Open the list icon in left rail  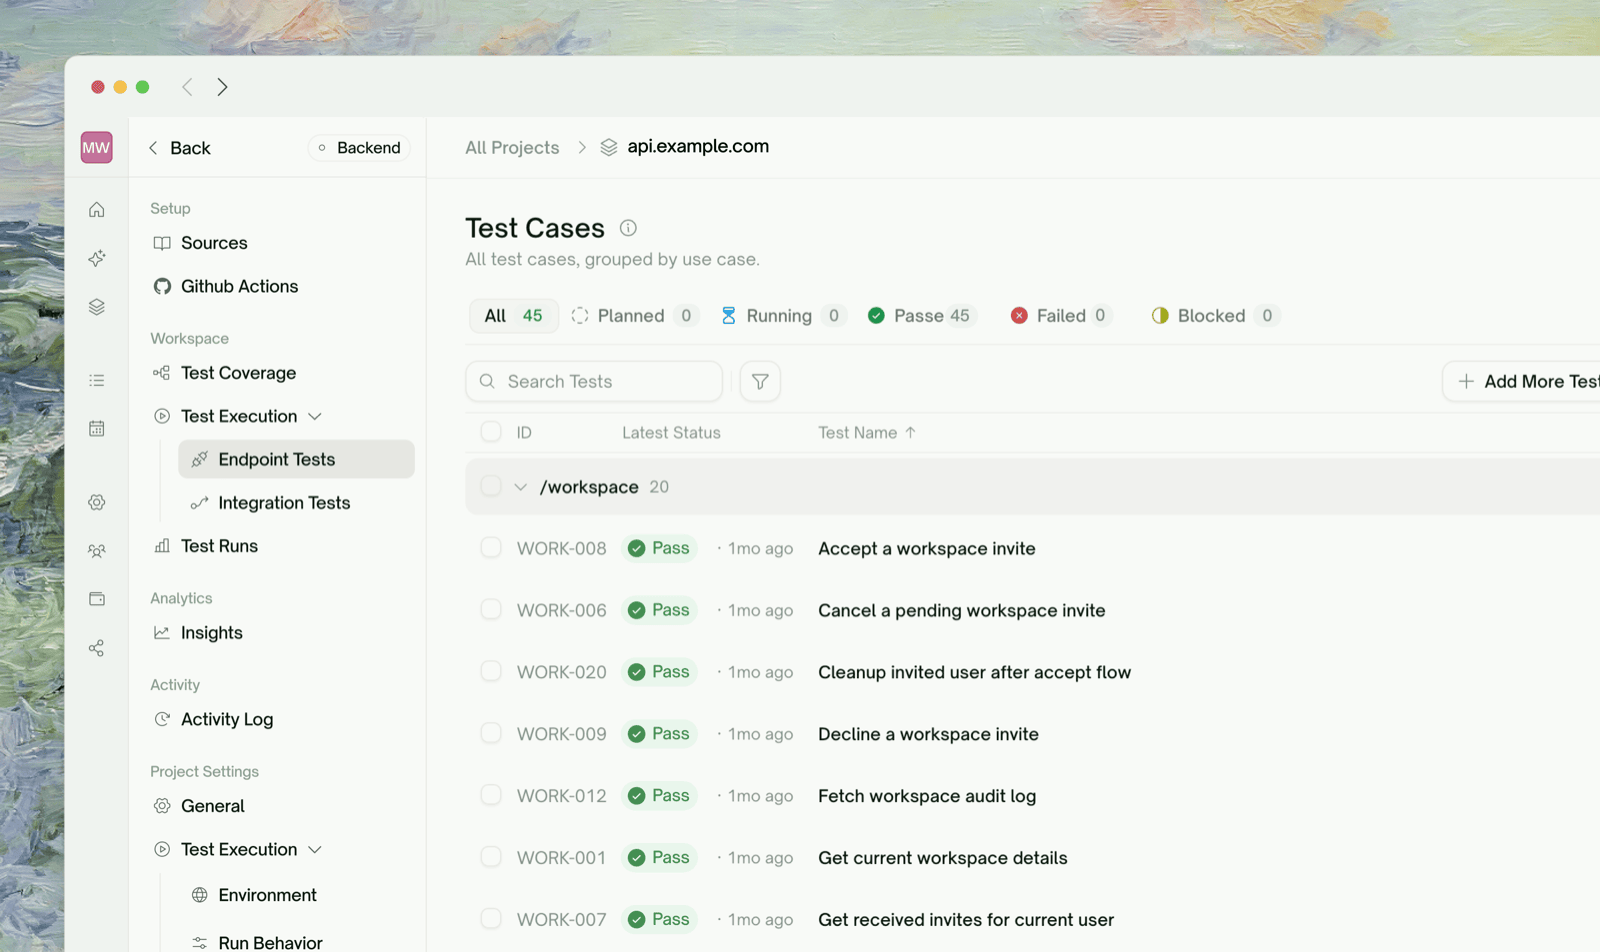point(97,380)
